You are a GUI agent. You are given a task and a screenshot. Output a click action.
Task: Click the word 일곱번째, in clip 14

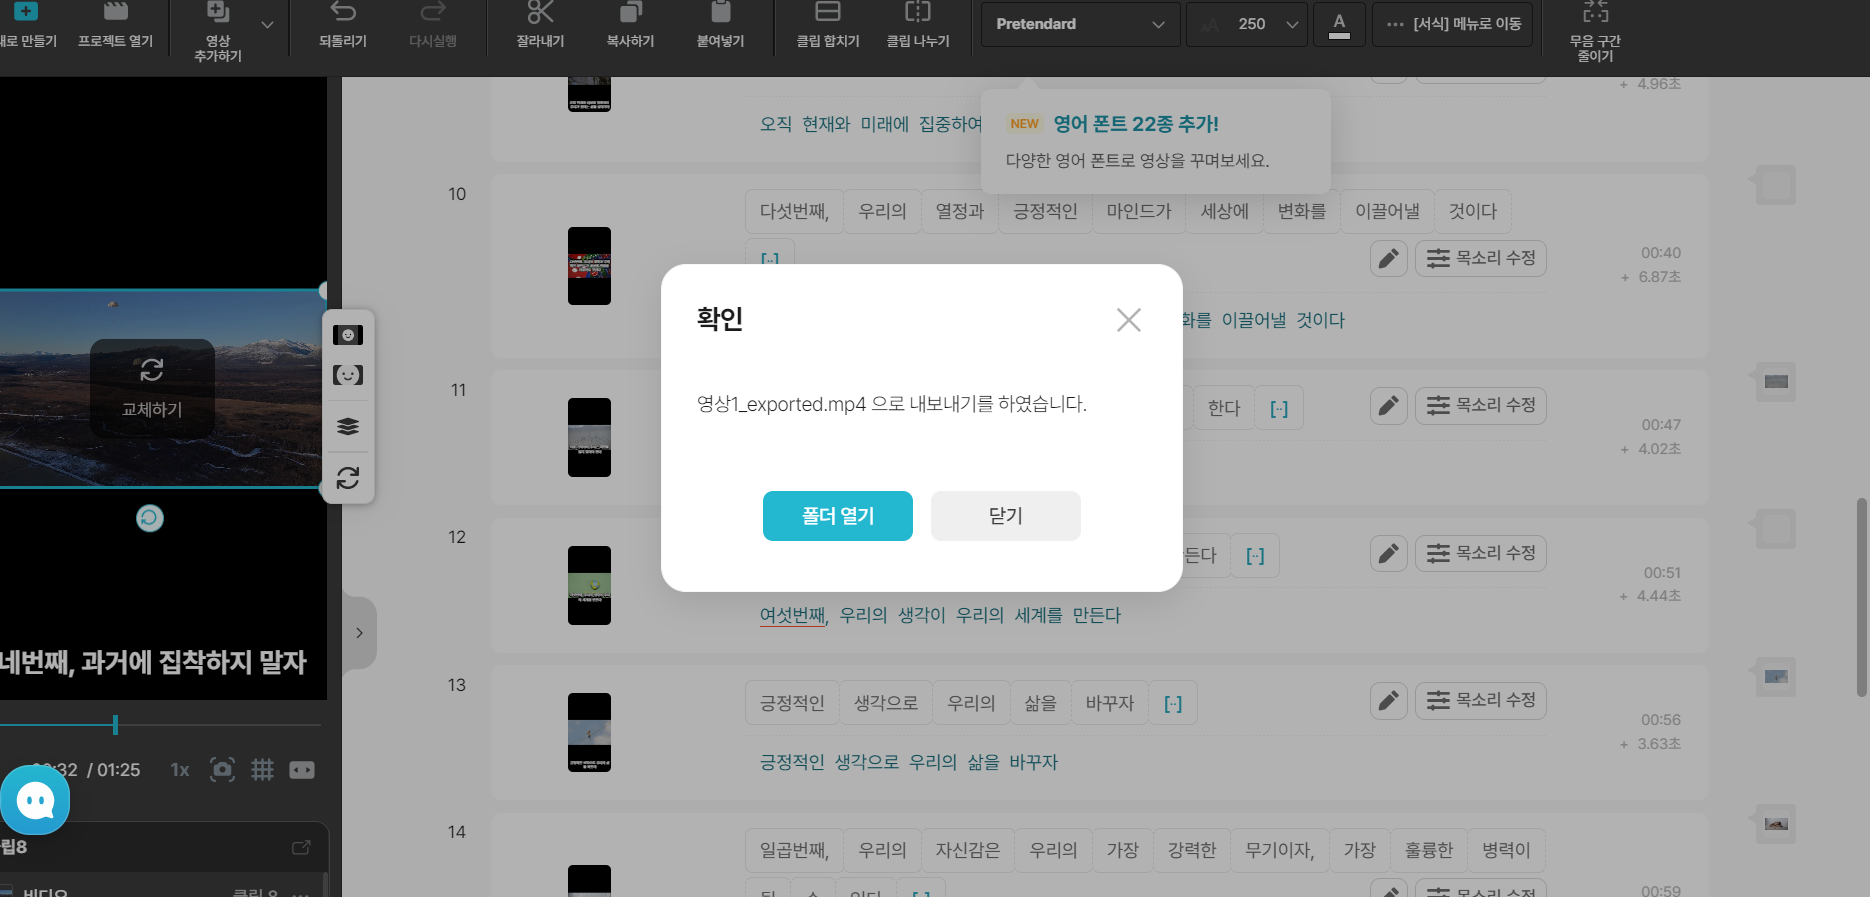794,850
